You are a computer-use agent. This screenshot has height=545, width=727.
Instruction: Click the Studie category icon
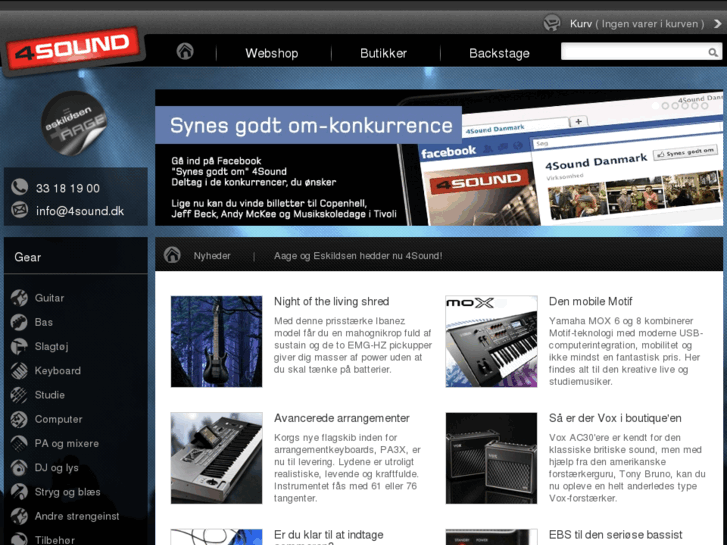19,395
